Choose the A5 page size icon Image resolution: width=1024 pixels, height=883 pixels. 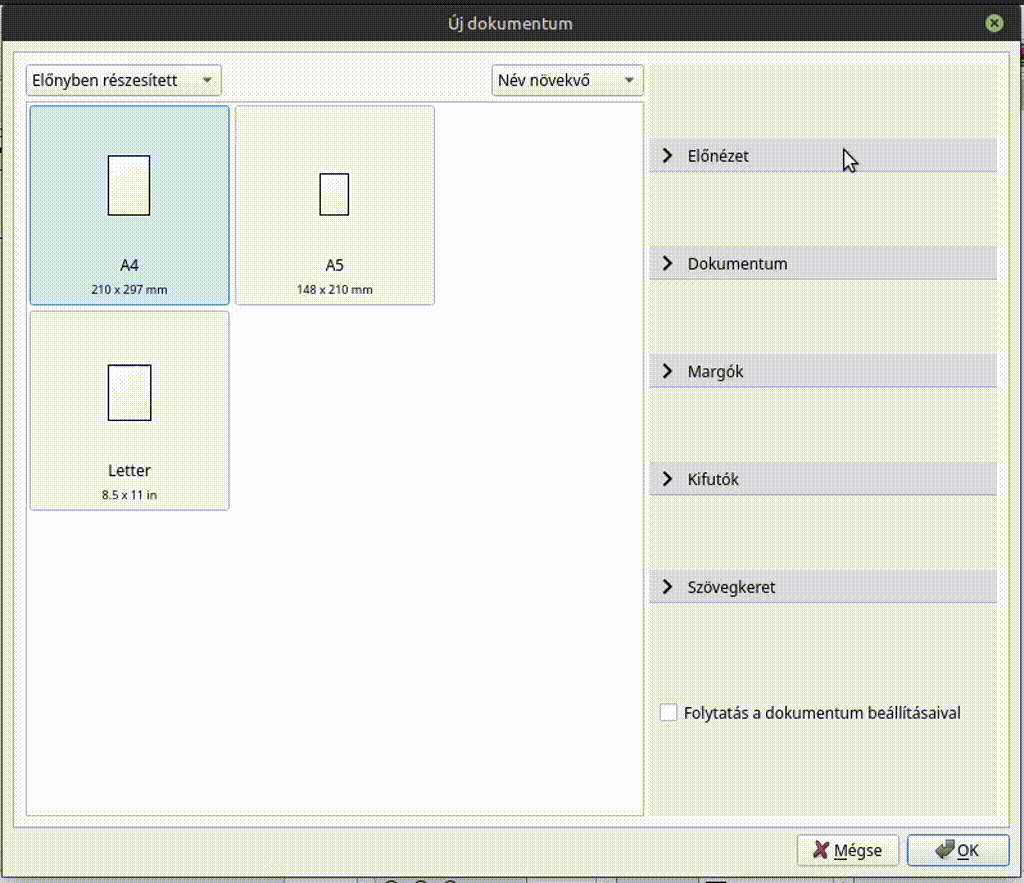click(x=334, y=194)
